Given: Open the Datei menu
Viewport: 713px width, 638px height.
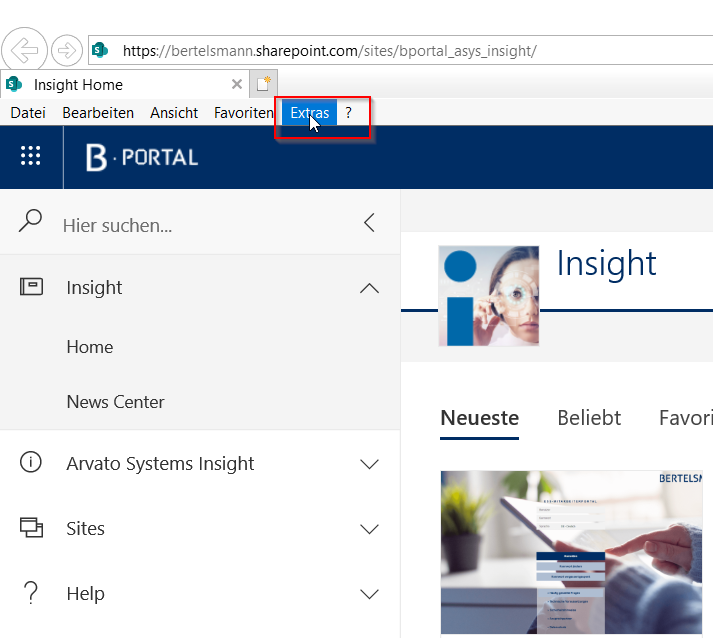Looking at the screenshot, I should [28, 113].
